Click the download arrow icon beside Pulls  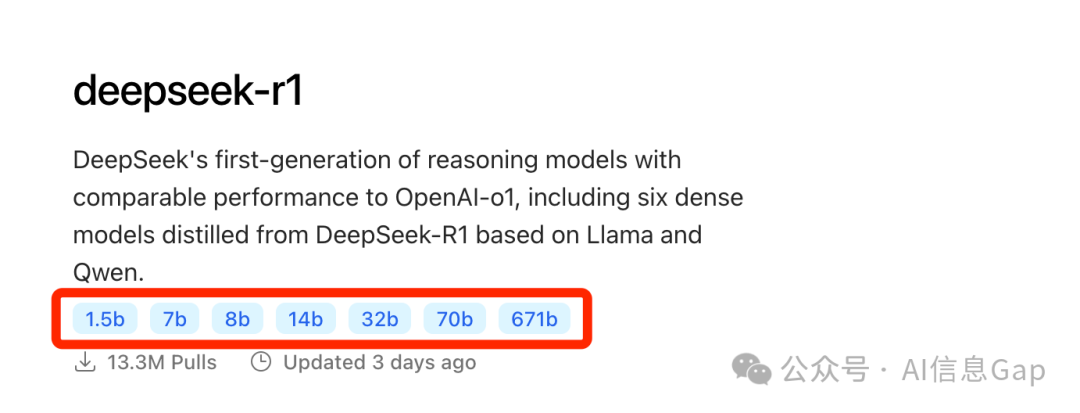(x=84, y=362)
